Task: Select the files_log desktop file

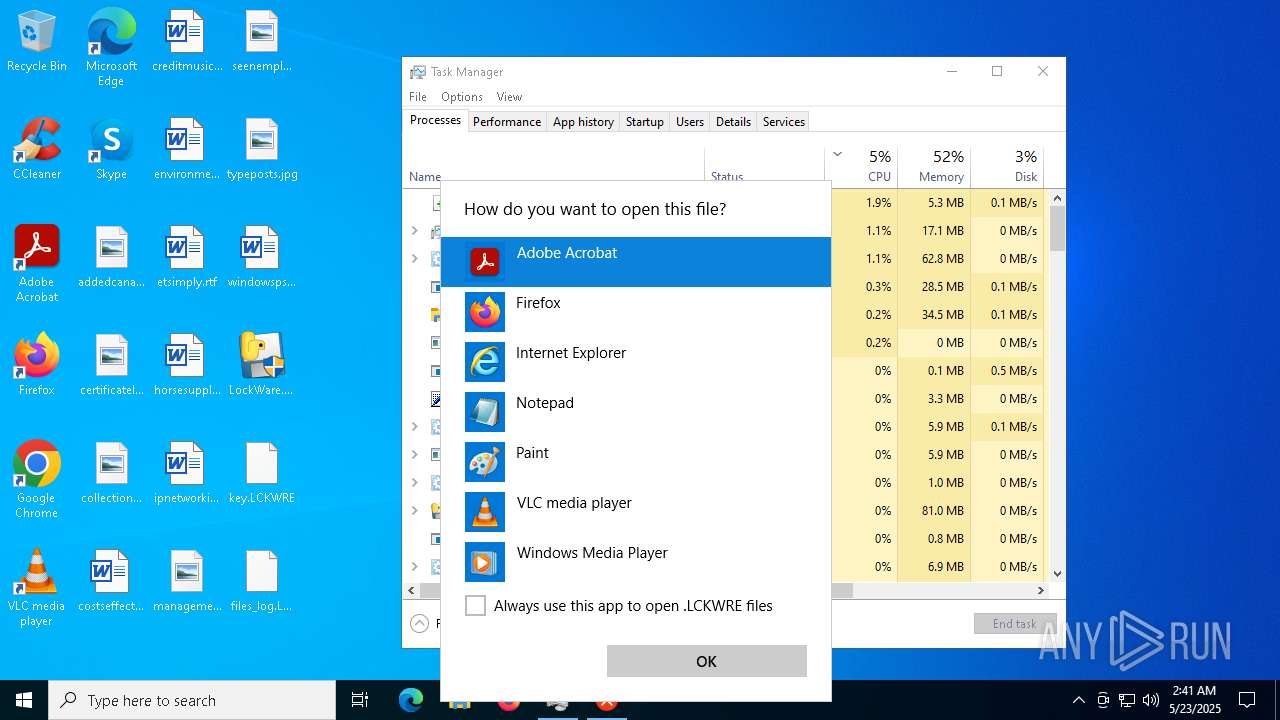Action: pyautogui.click(x=261, y=581)
